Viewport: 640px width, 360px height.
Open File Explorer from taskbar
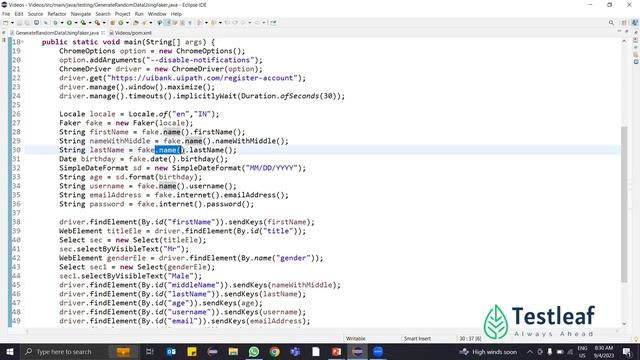(233, 351)
